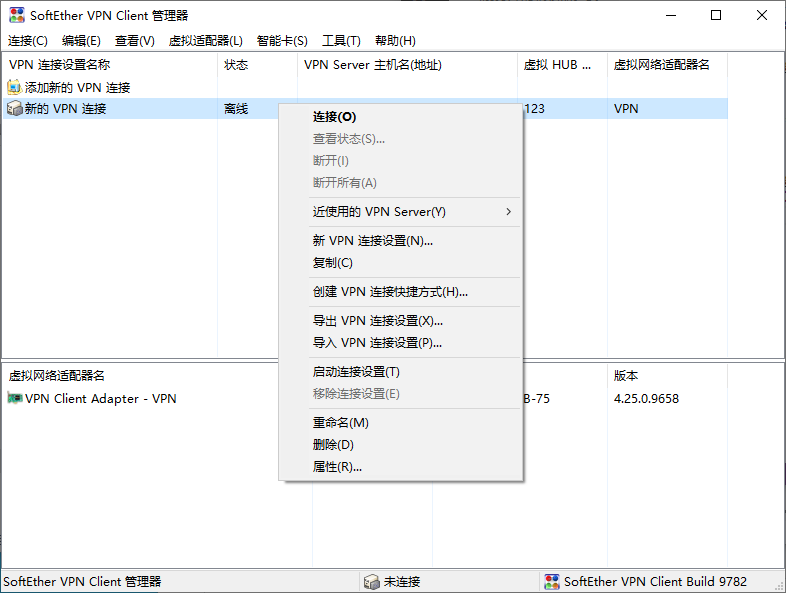
Task: Open the 连接(C) menu
Action: (x=28, y=41)
